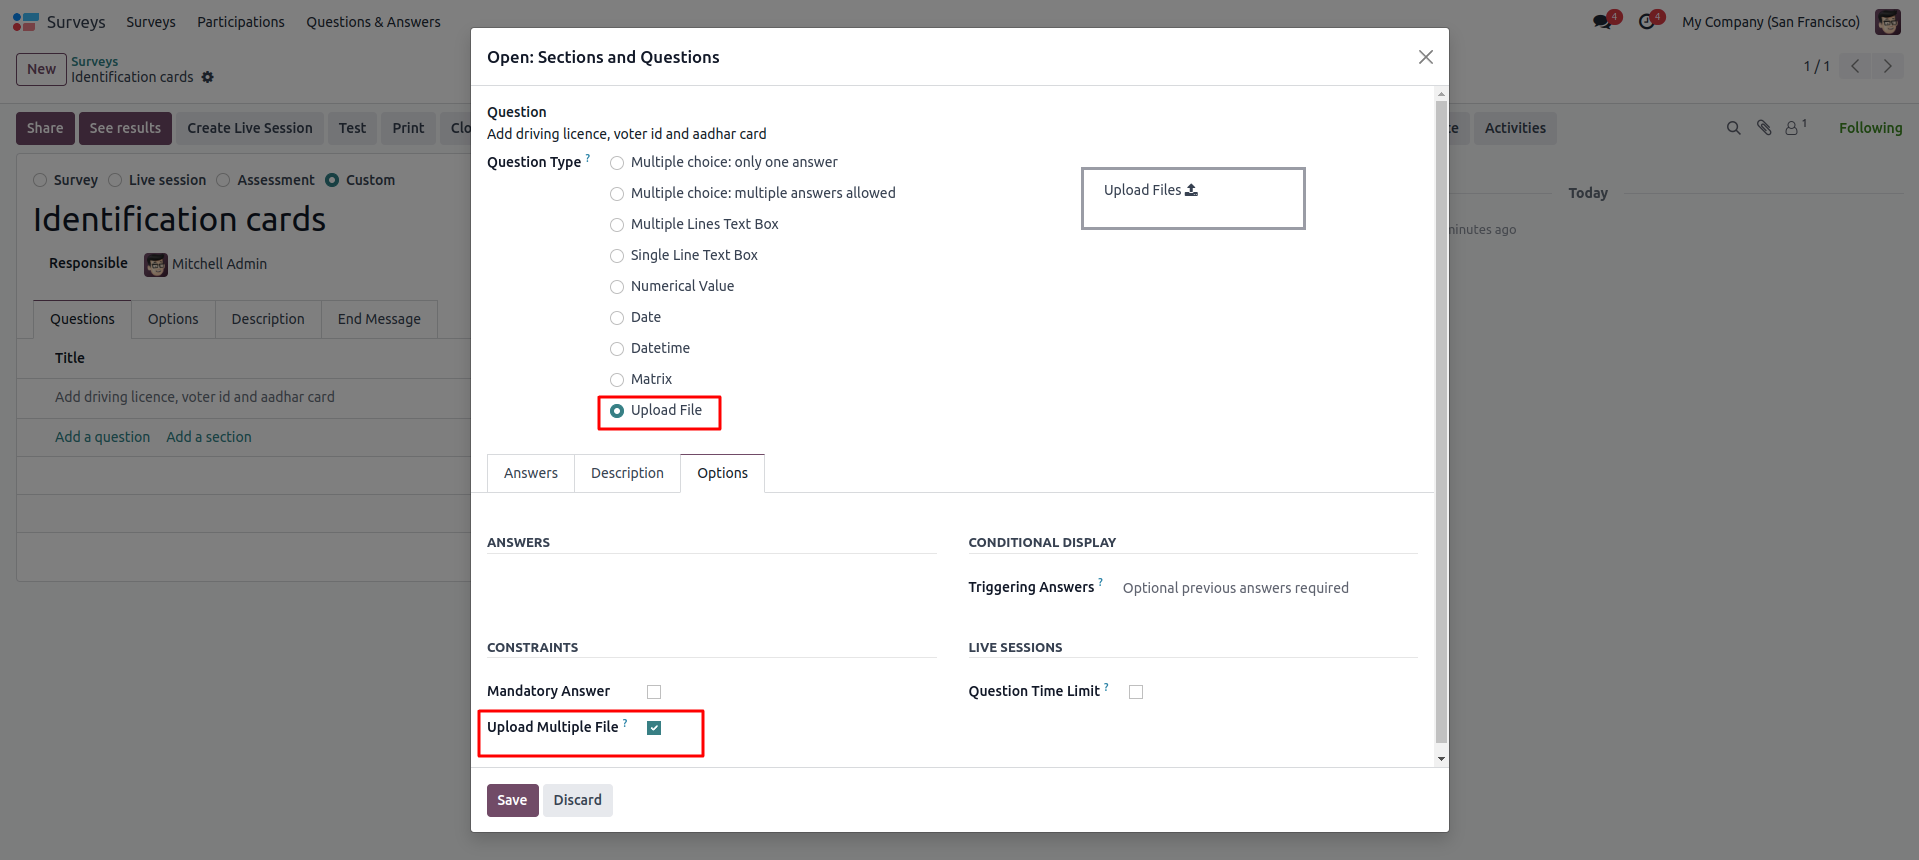Open the activities clock icon
The image size is (1919, 860).
pos(1647,22)
